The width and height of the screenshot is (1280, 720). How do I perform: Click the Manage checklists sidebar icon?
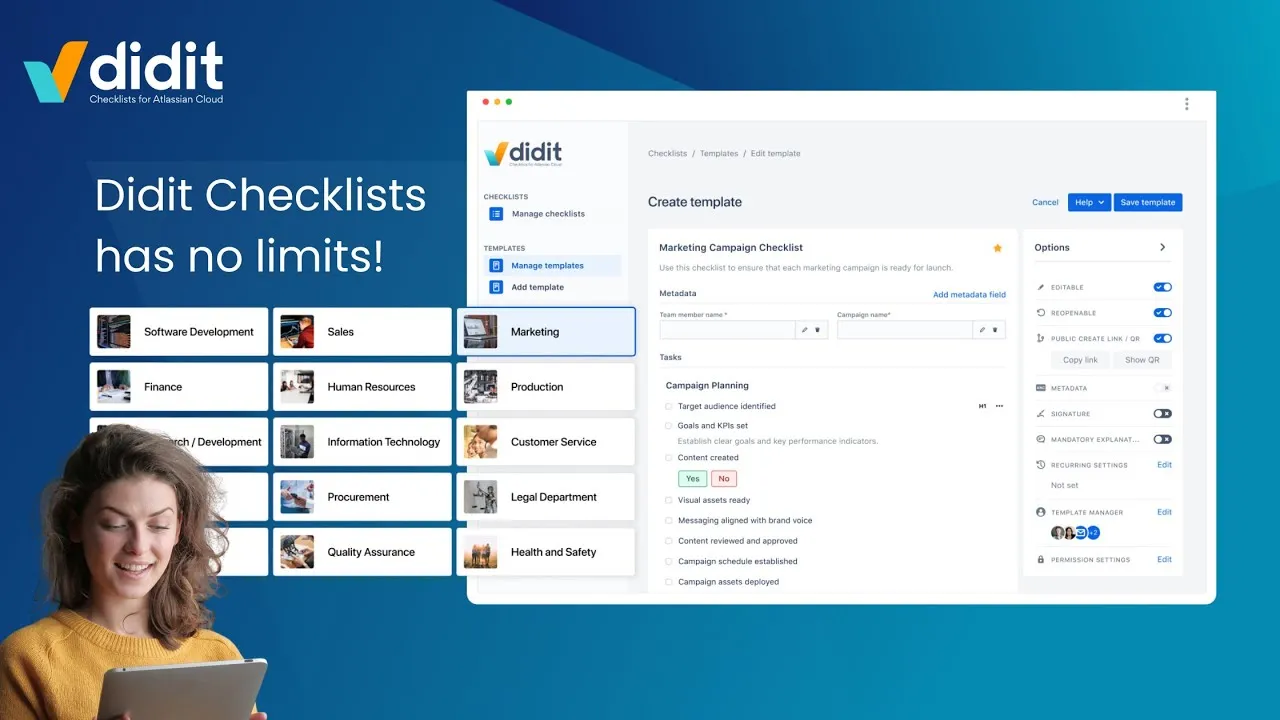tap(496, 214)
